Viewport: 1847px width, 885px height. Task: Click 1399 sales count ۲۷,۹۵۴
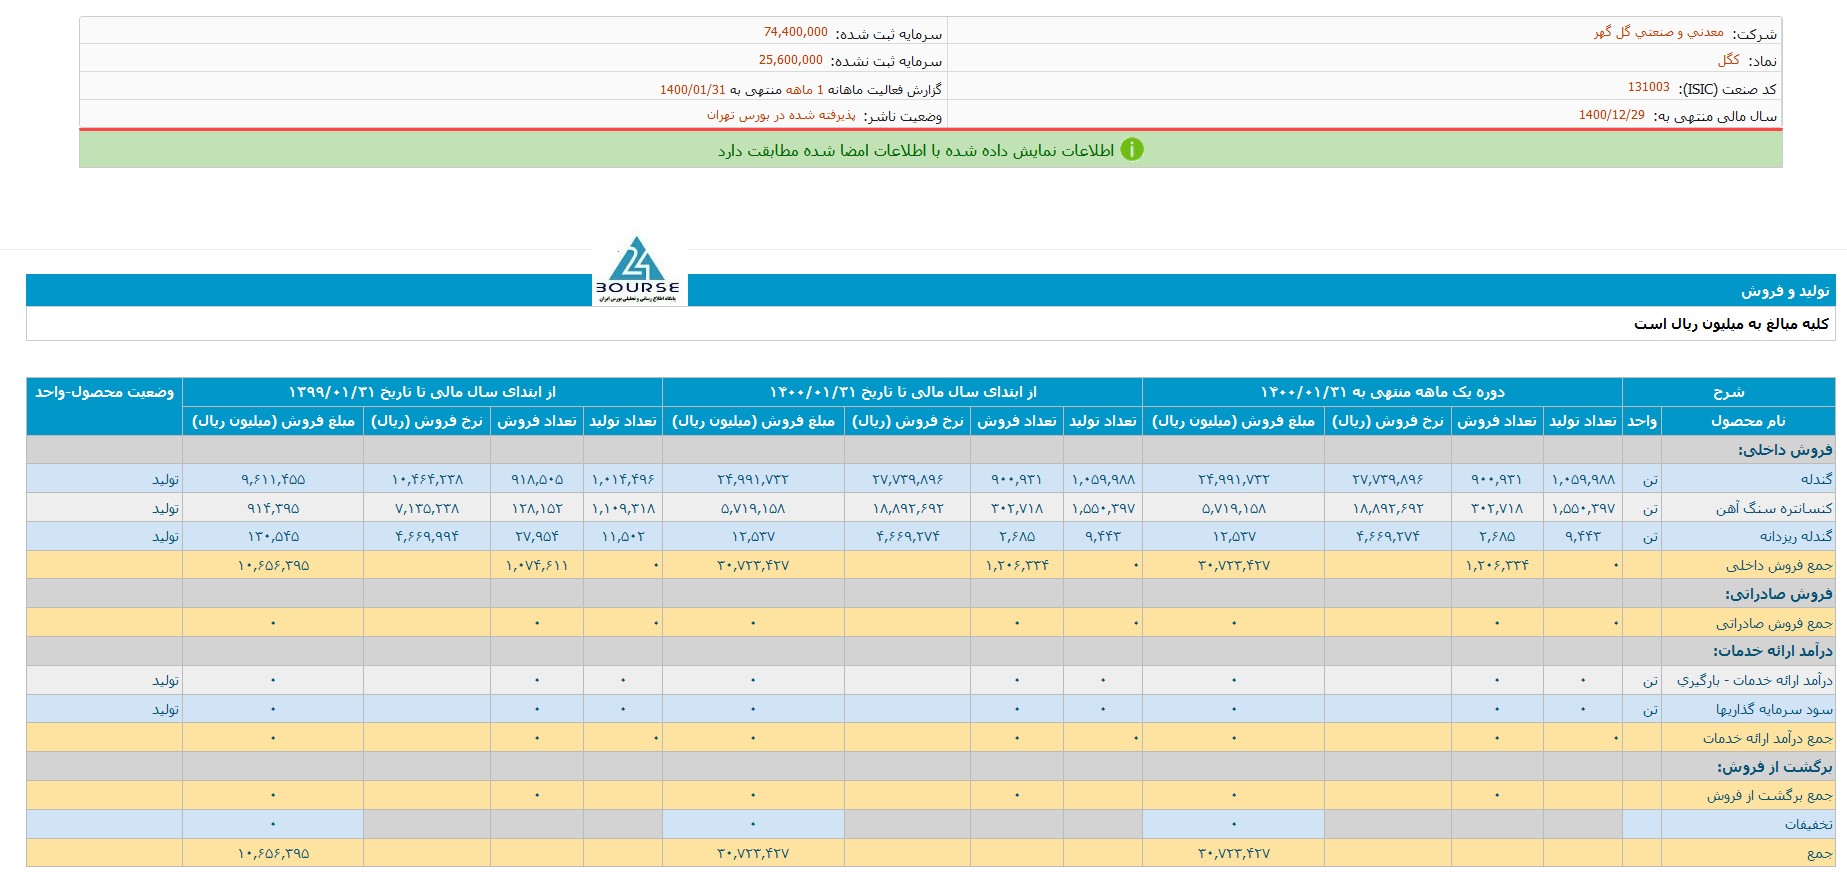tap(536, 537)
